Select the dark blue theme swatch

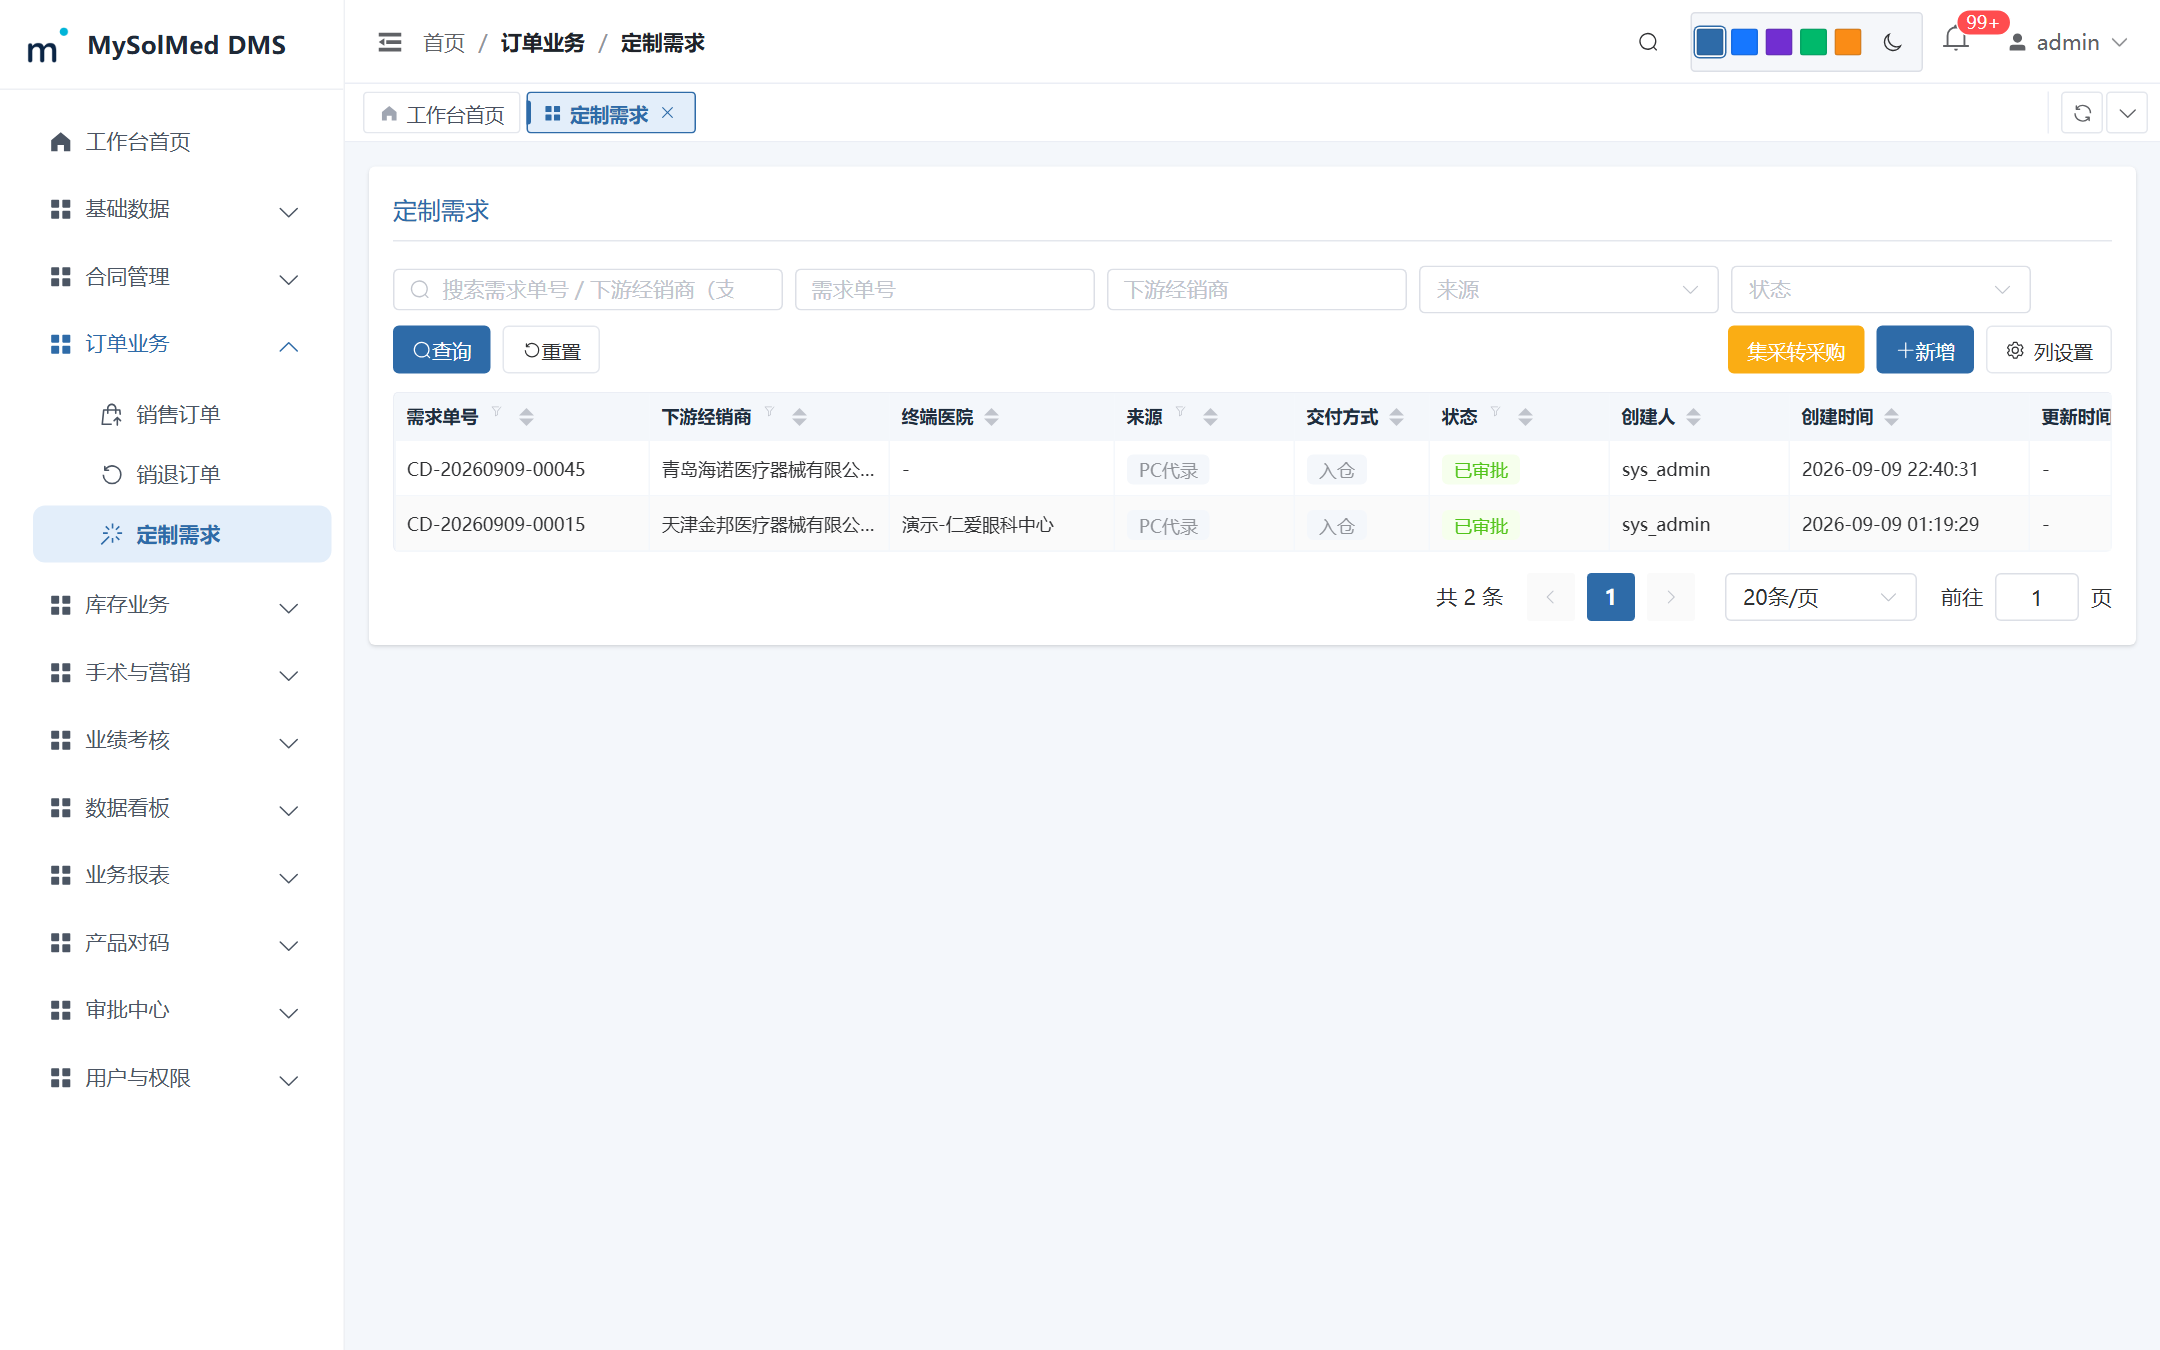1710,42
